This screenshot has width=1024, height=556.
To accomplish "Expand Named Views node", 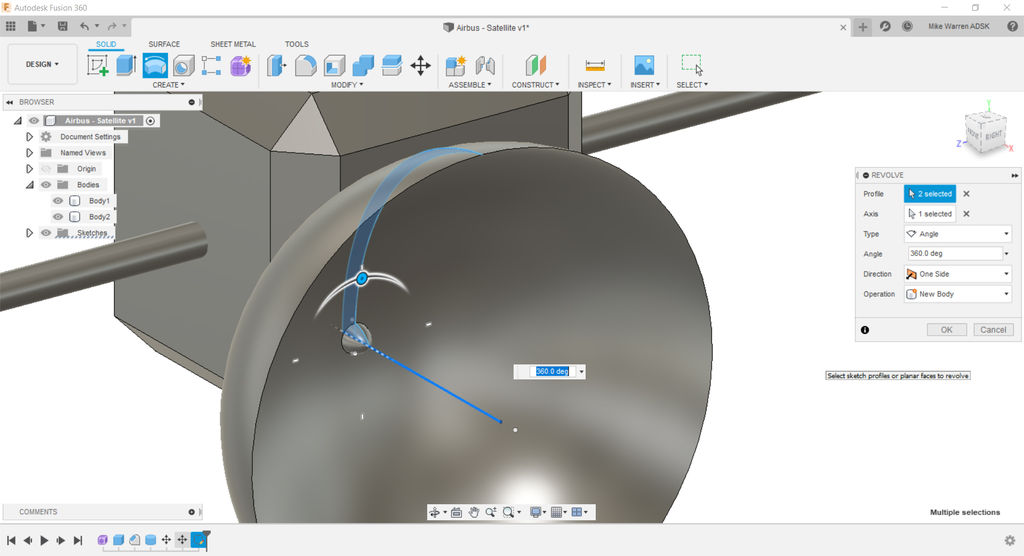I will click(x=29, y=153).
